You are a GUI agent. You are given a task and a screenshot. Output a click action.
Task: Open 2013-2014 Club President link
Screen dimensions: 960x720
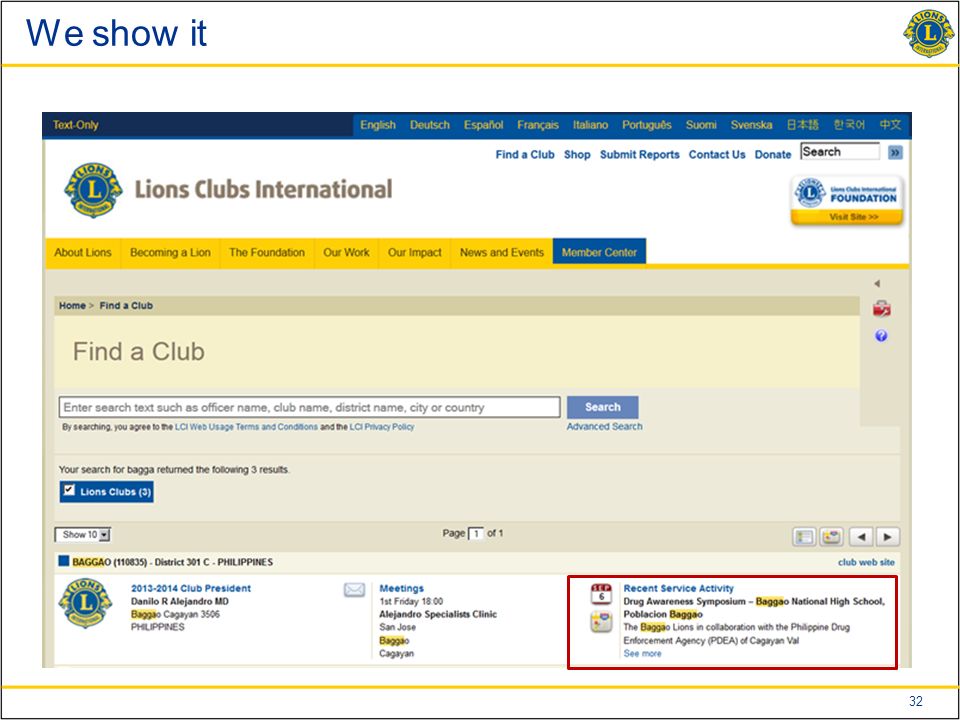click(190, 588)
